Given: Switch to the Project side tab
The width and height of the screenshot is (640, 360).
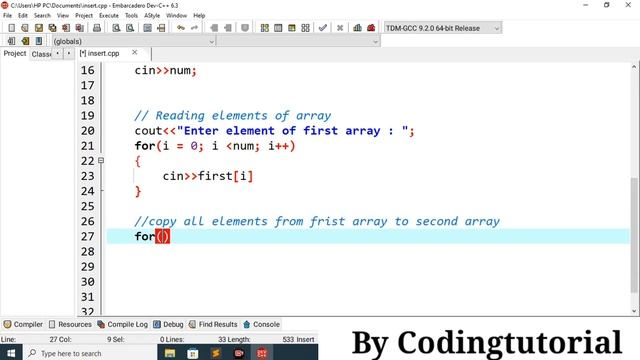Looking at the screenshot, I should point(15,53).
